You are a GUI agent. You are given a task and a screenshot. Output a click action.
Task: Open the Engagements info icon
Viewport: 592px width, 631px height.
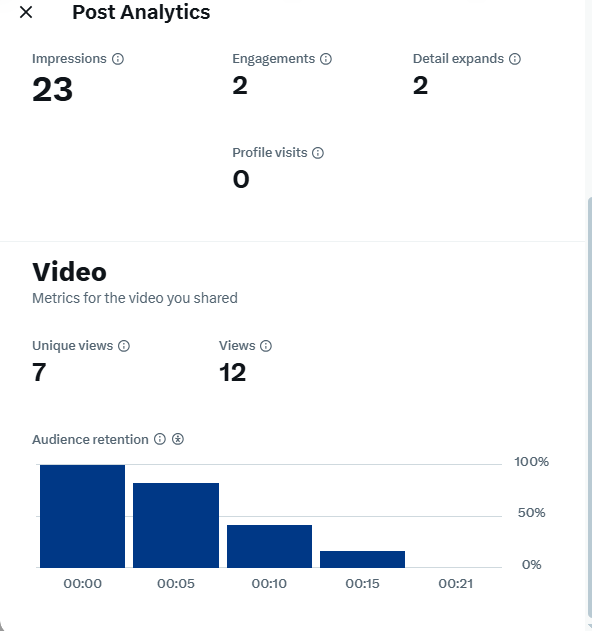(x=326, y=59)
